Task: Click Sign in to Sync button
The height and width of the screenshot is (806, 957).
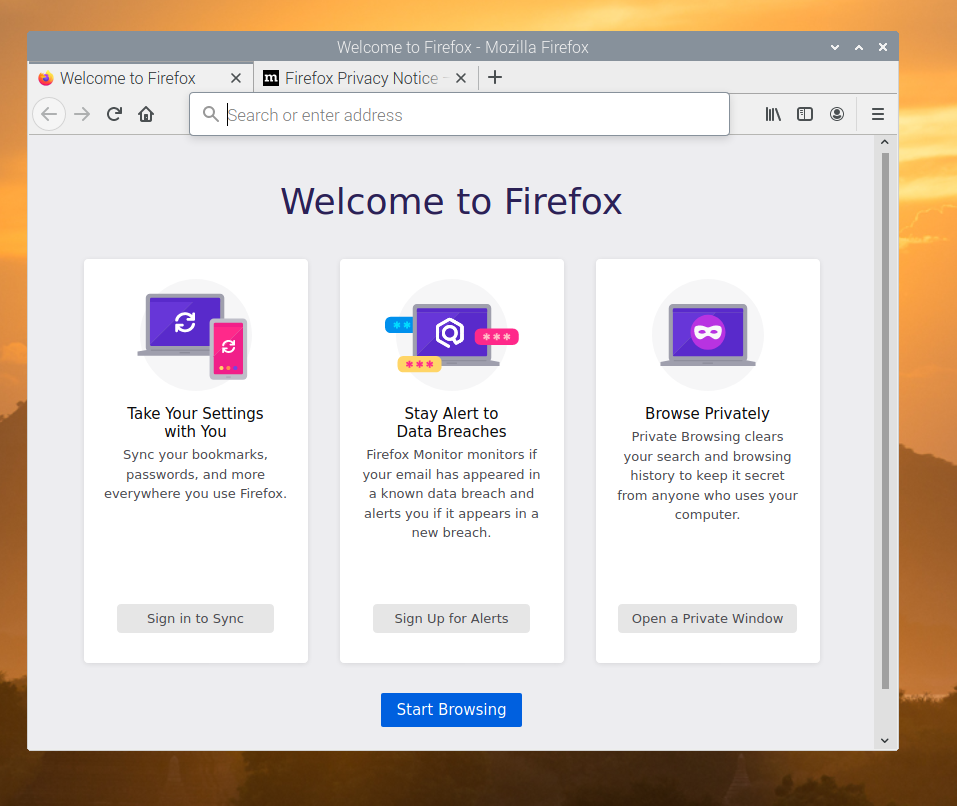Action: click(x=195, y=618)
